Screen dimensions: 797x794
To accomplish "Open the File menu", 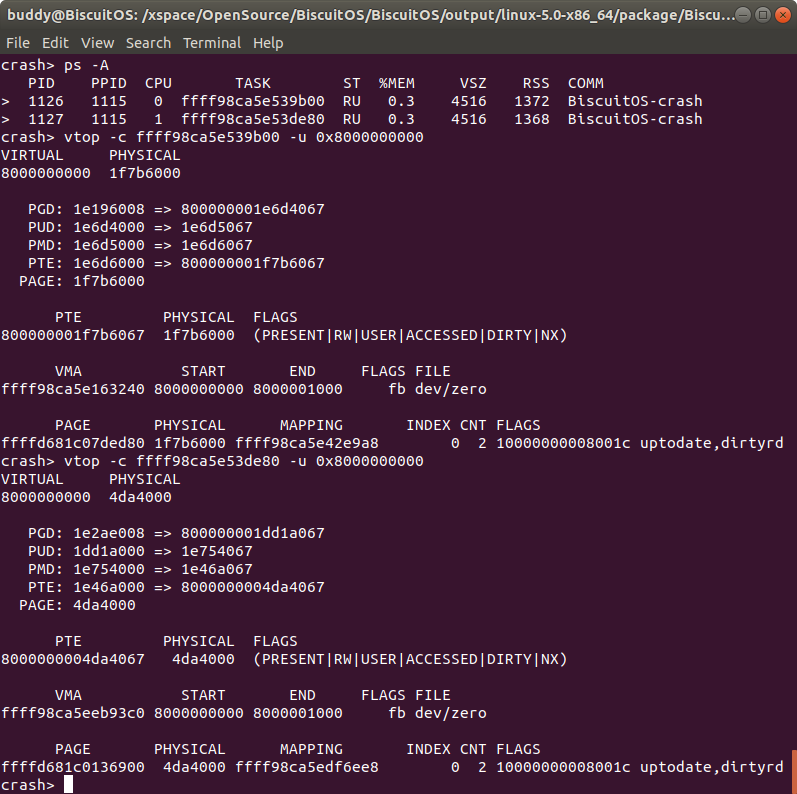I will (x=17, y=43).
